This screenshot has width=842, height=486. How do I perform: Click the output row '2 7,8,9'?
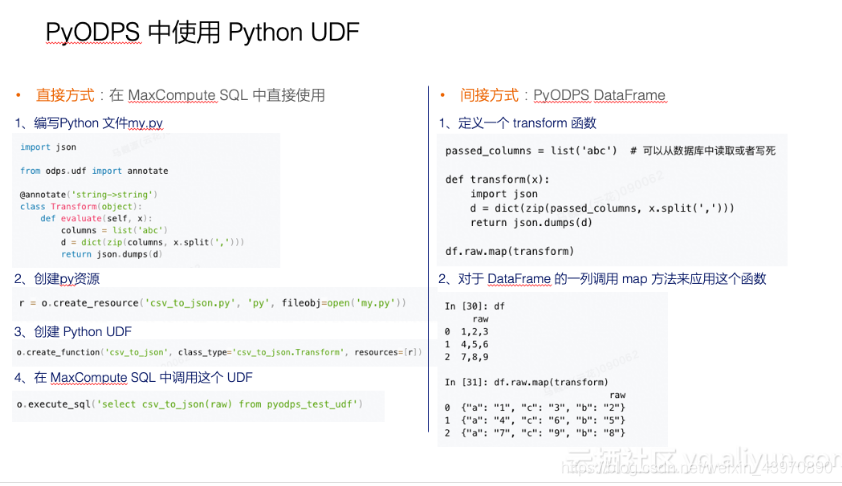click(467, 357)
